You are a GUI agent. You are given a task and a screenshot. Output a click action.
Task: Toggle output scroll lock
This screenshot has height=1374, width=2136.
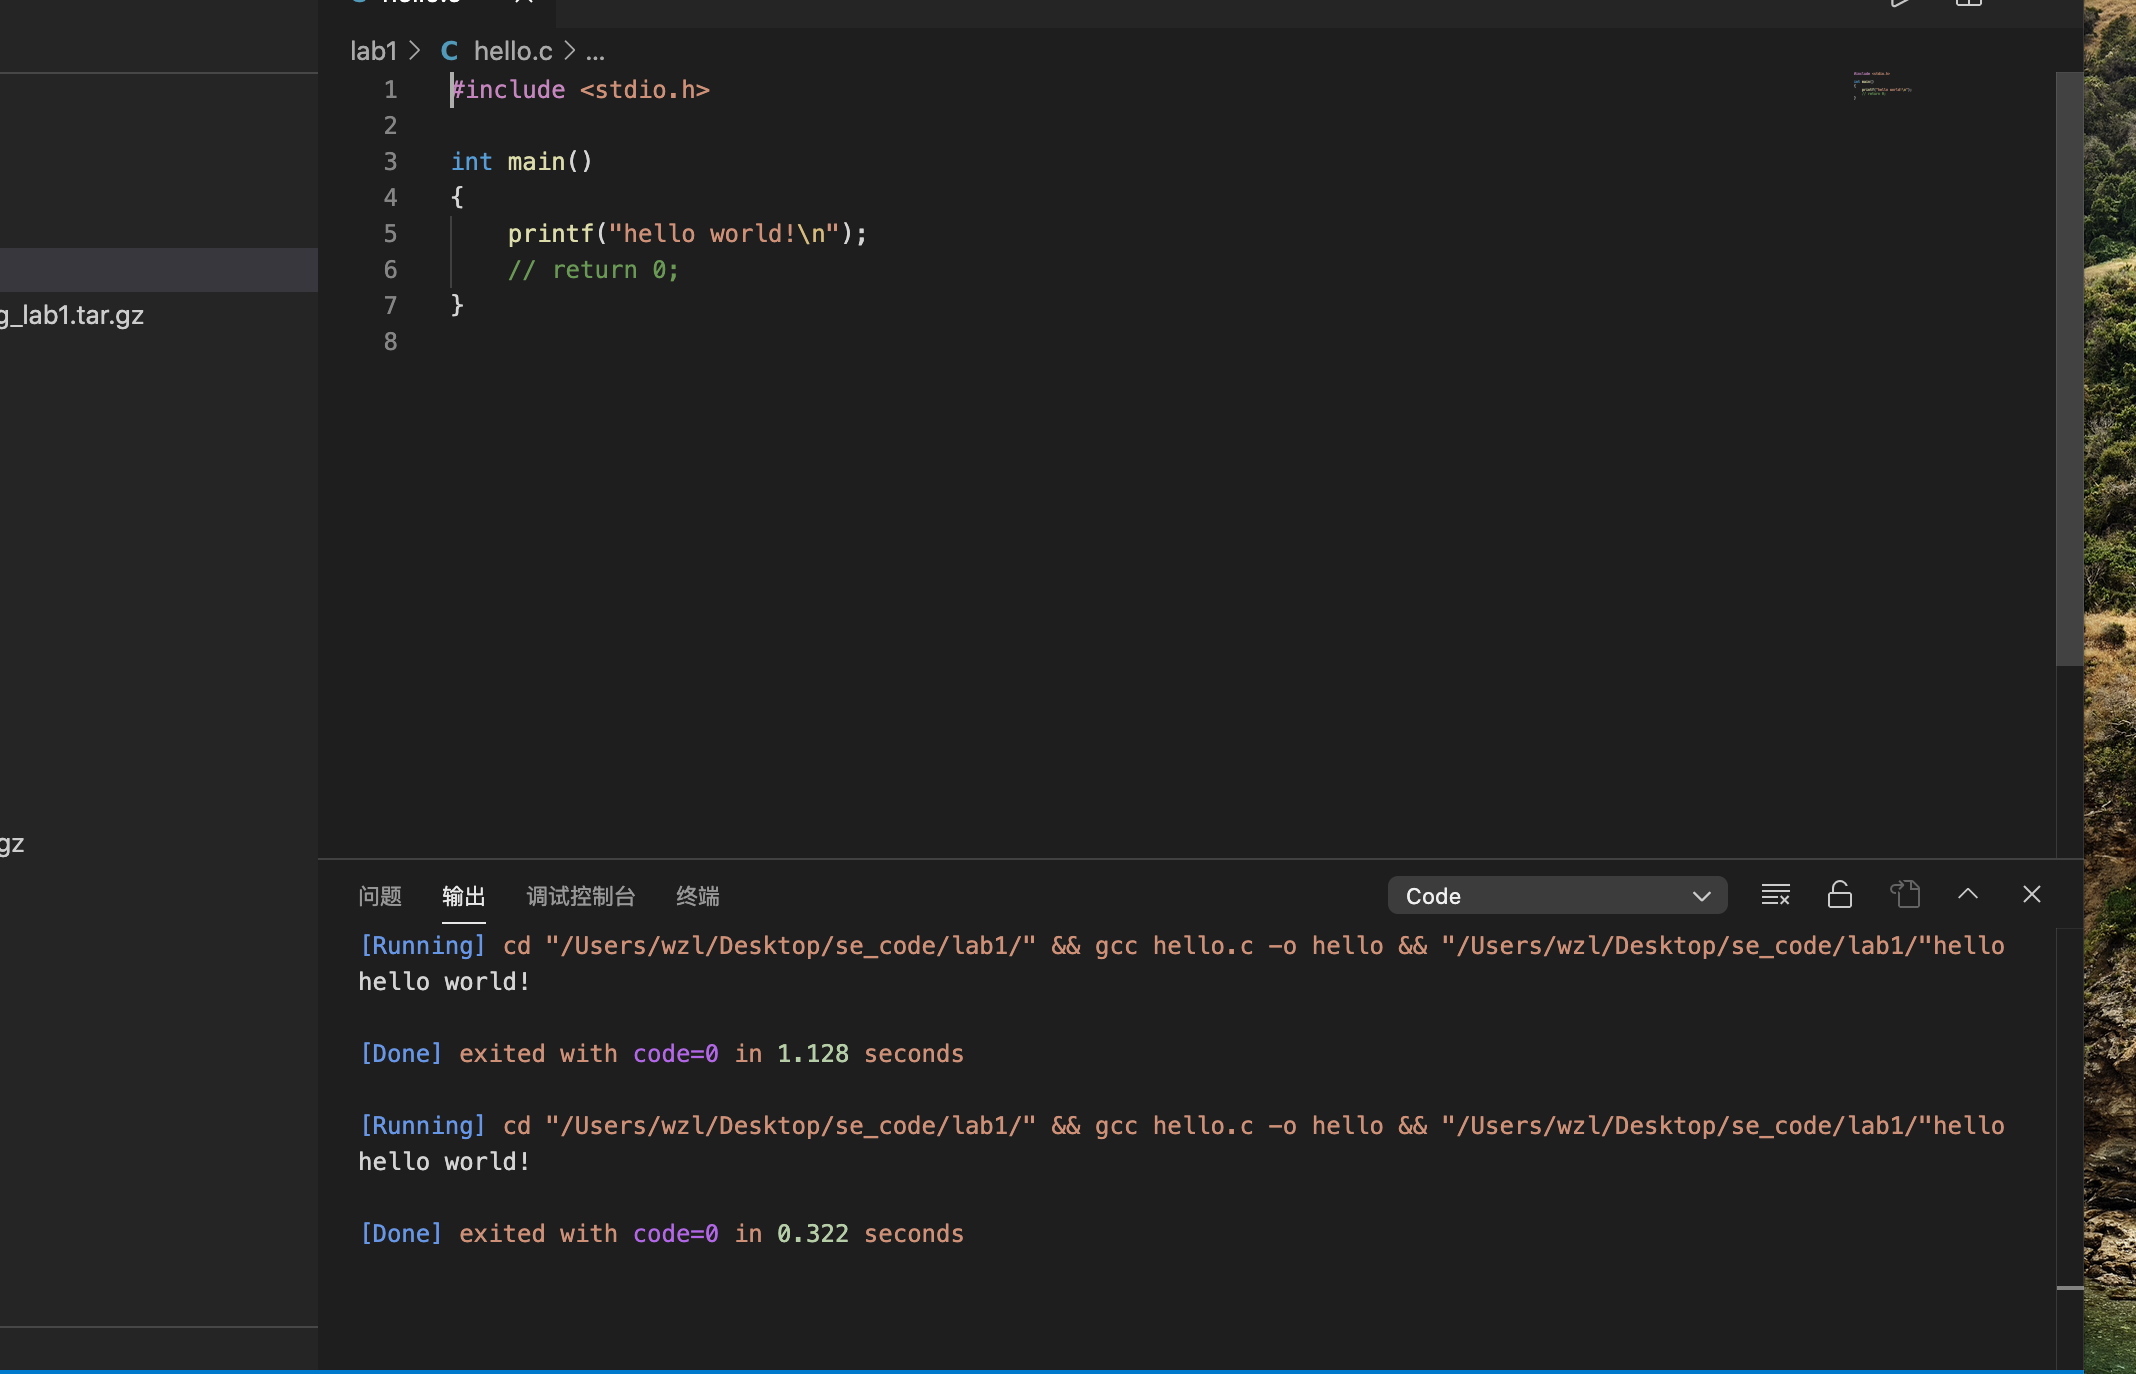[1839, 895]
